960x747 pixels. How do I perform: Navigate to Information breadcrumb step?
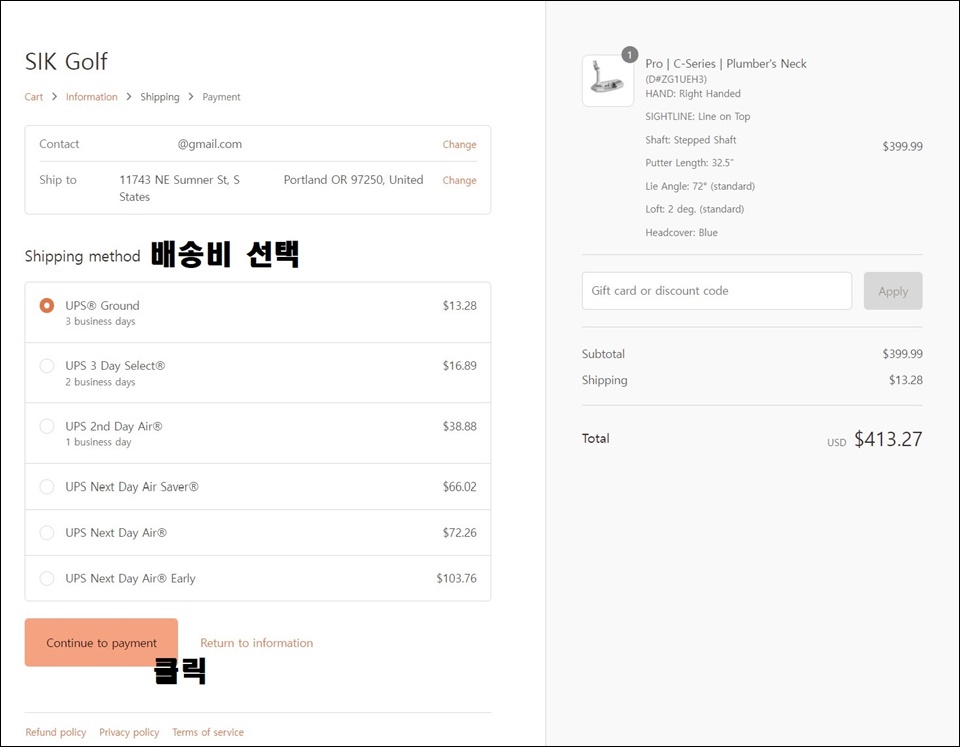[91, 97]
